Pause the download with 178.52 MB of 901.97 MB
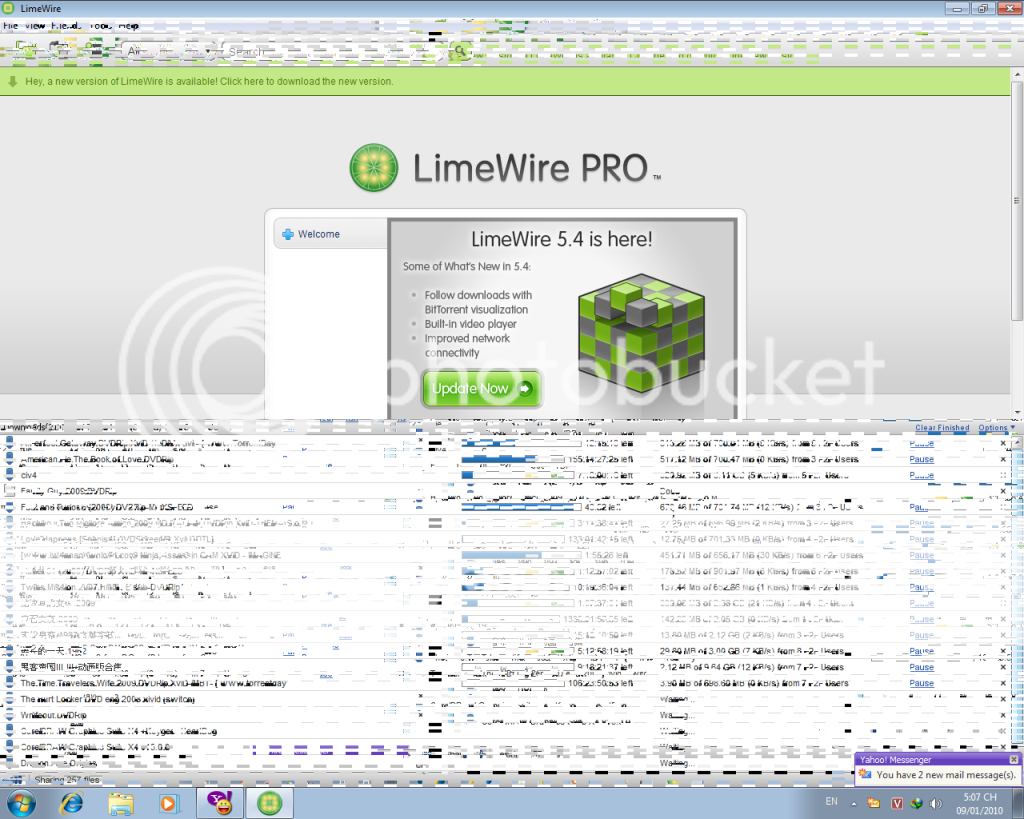Image resolution: width=1024 pixels, height=819 pixels. pos(921,571)
